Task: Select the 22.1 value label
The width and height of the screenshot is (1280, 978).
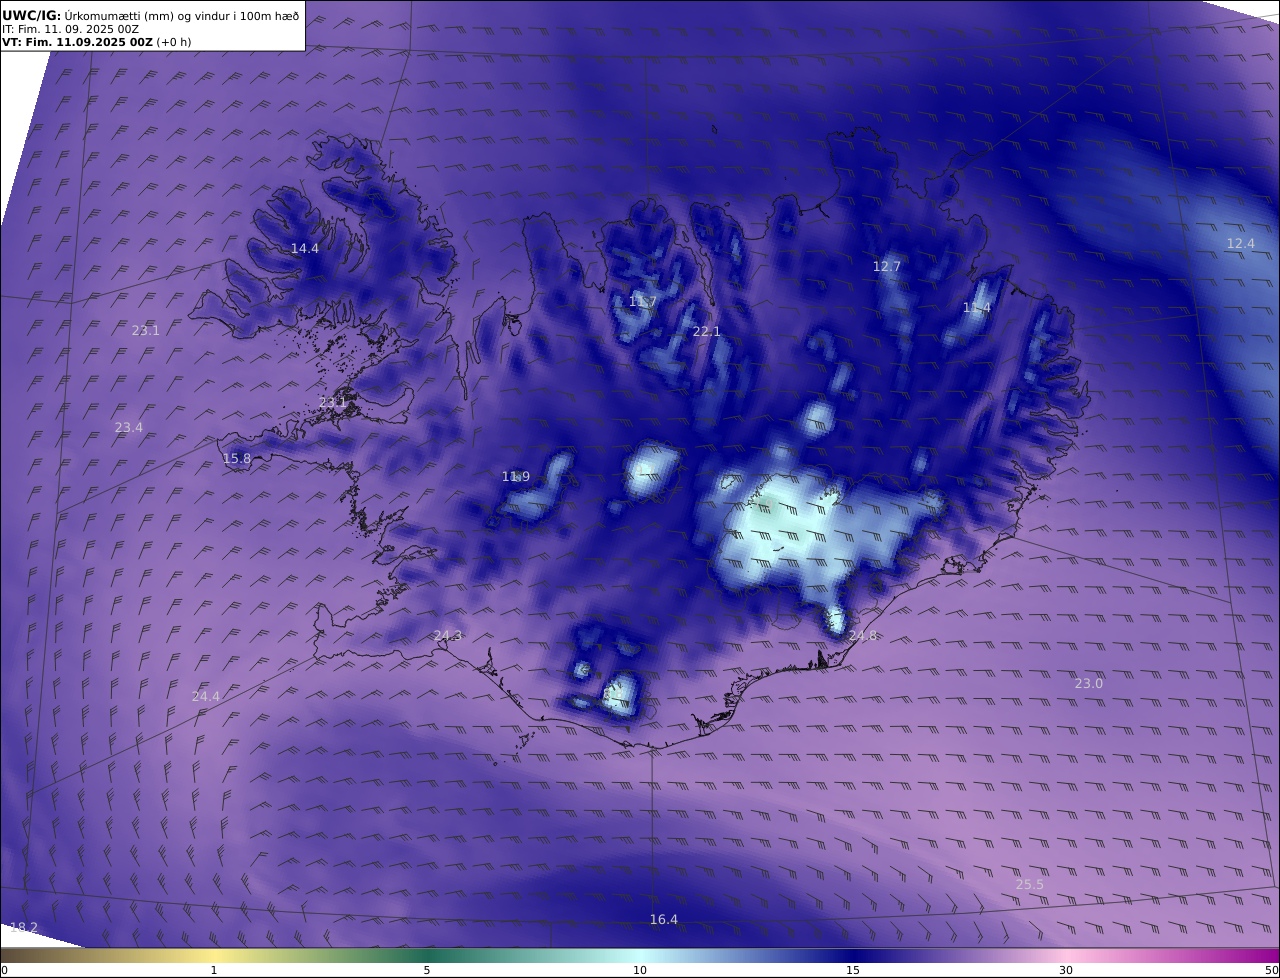Action: [707, 331]
